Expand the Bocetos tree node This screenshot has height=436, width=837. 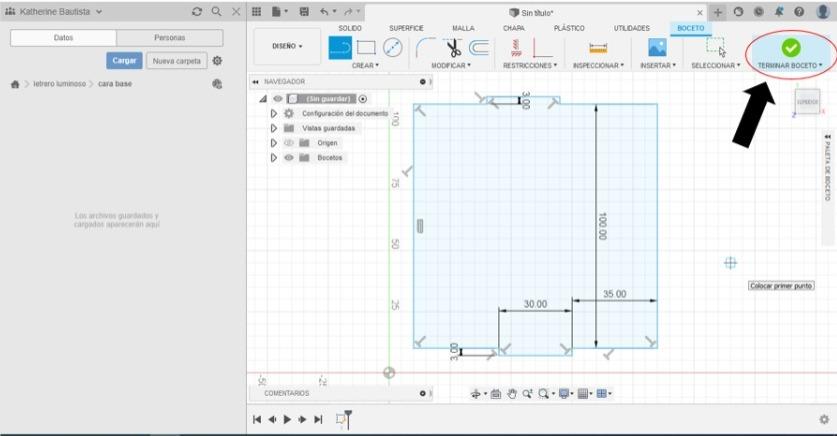[274, 158]
